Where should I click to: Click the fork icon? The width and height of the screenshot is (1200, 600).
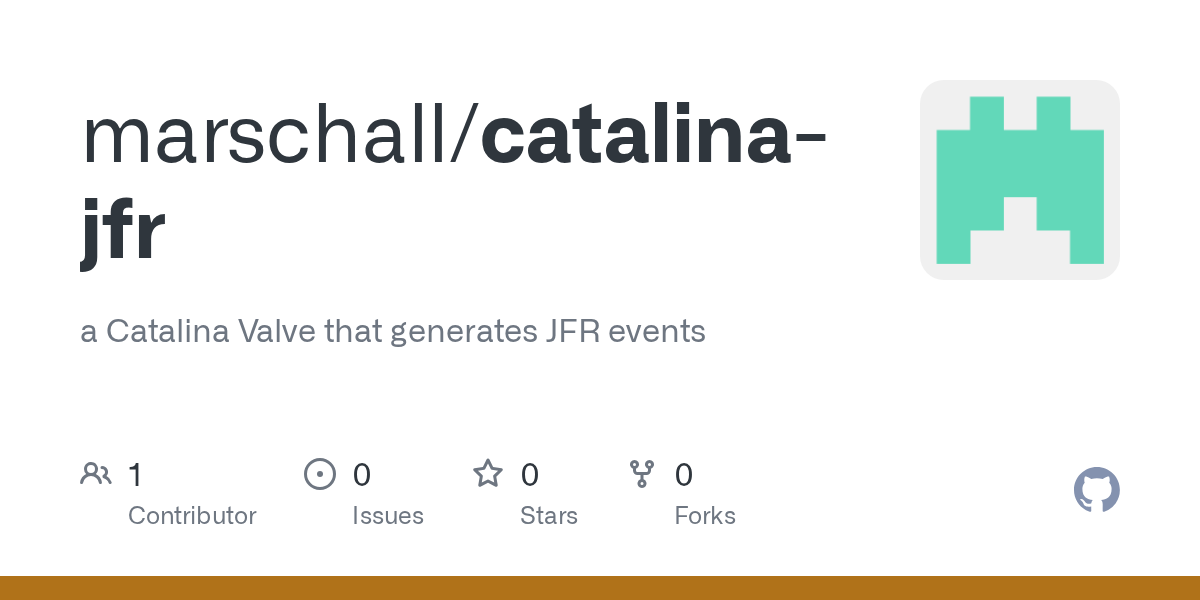point(641,474)
